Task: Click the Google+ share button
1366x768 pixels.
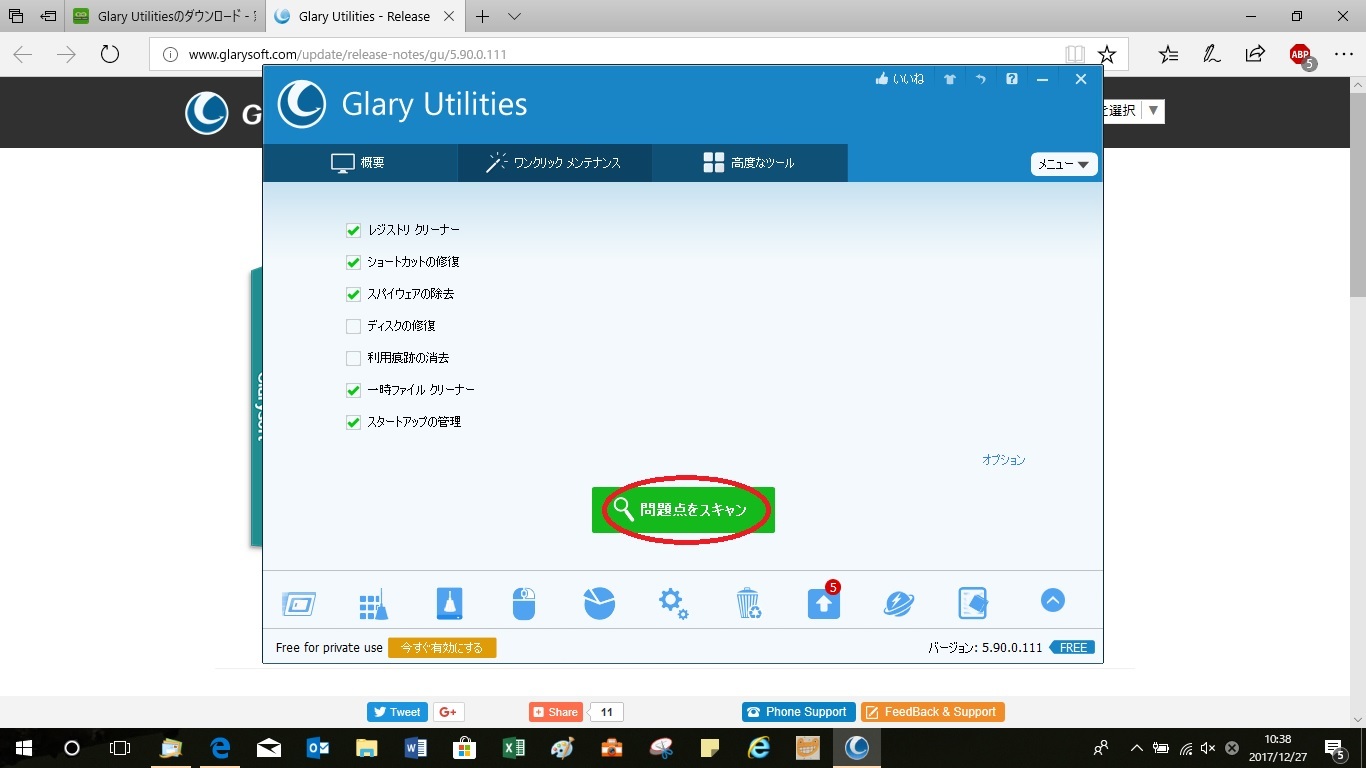Action: pyautogui.click(x=448, y=712)
